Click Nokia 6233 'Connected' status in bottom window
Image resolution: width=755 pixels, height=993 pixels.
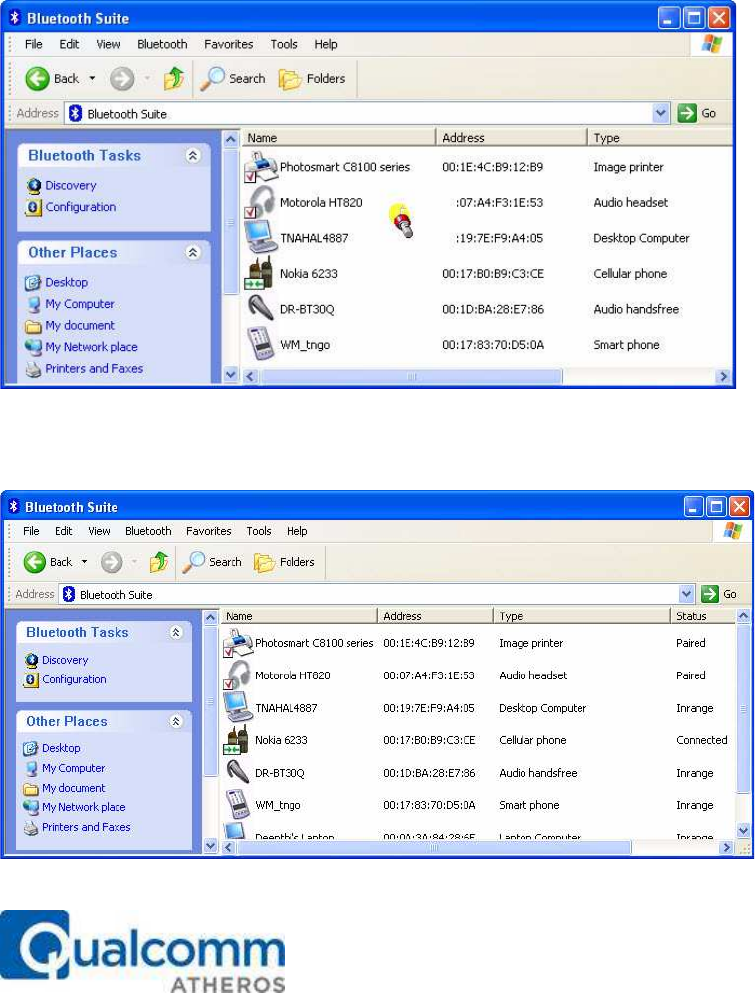pos(701,740)
